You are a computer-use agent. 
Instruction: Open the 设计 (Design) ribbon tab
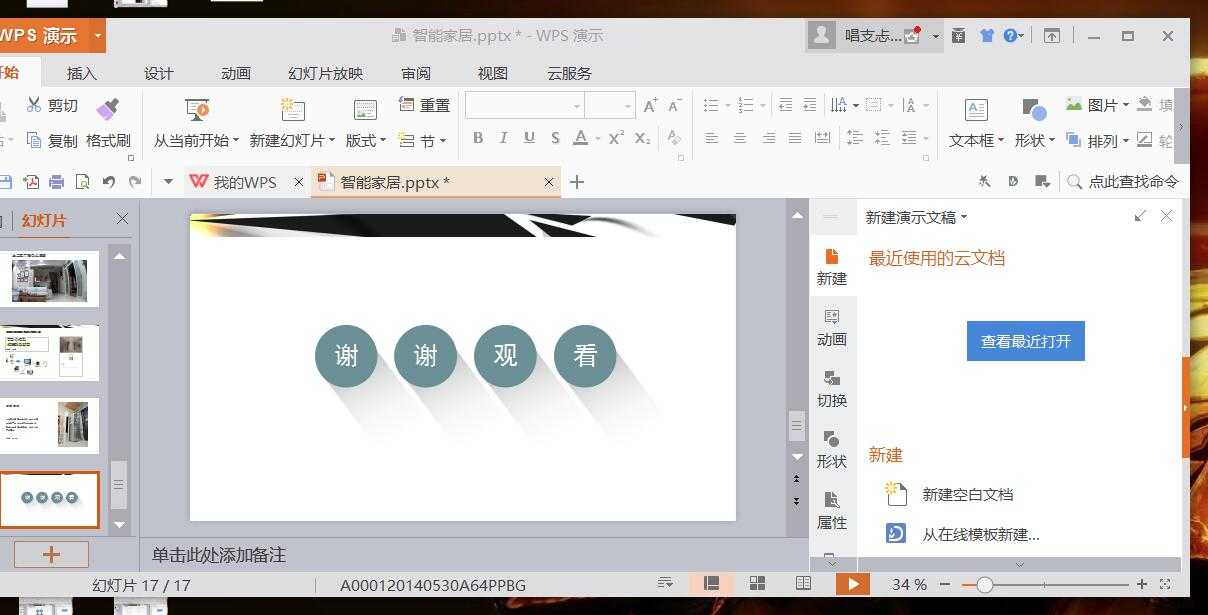point(158,73)
